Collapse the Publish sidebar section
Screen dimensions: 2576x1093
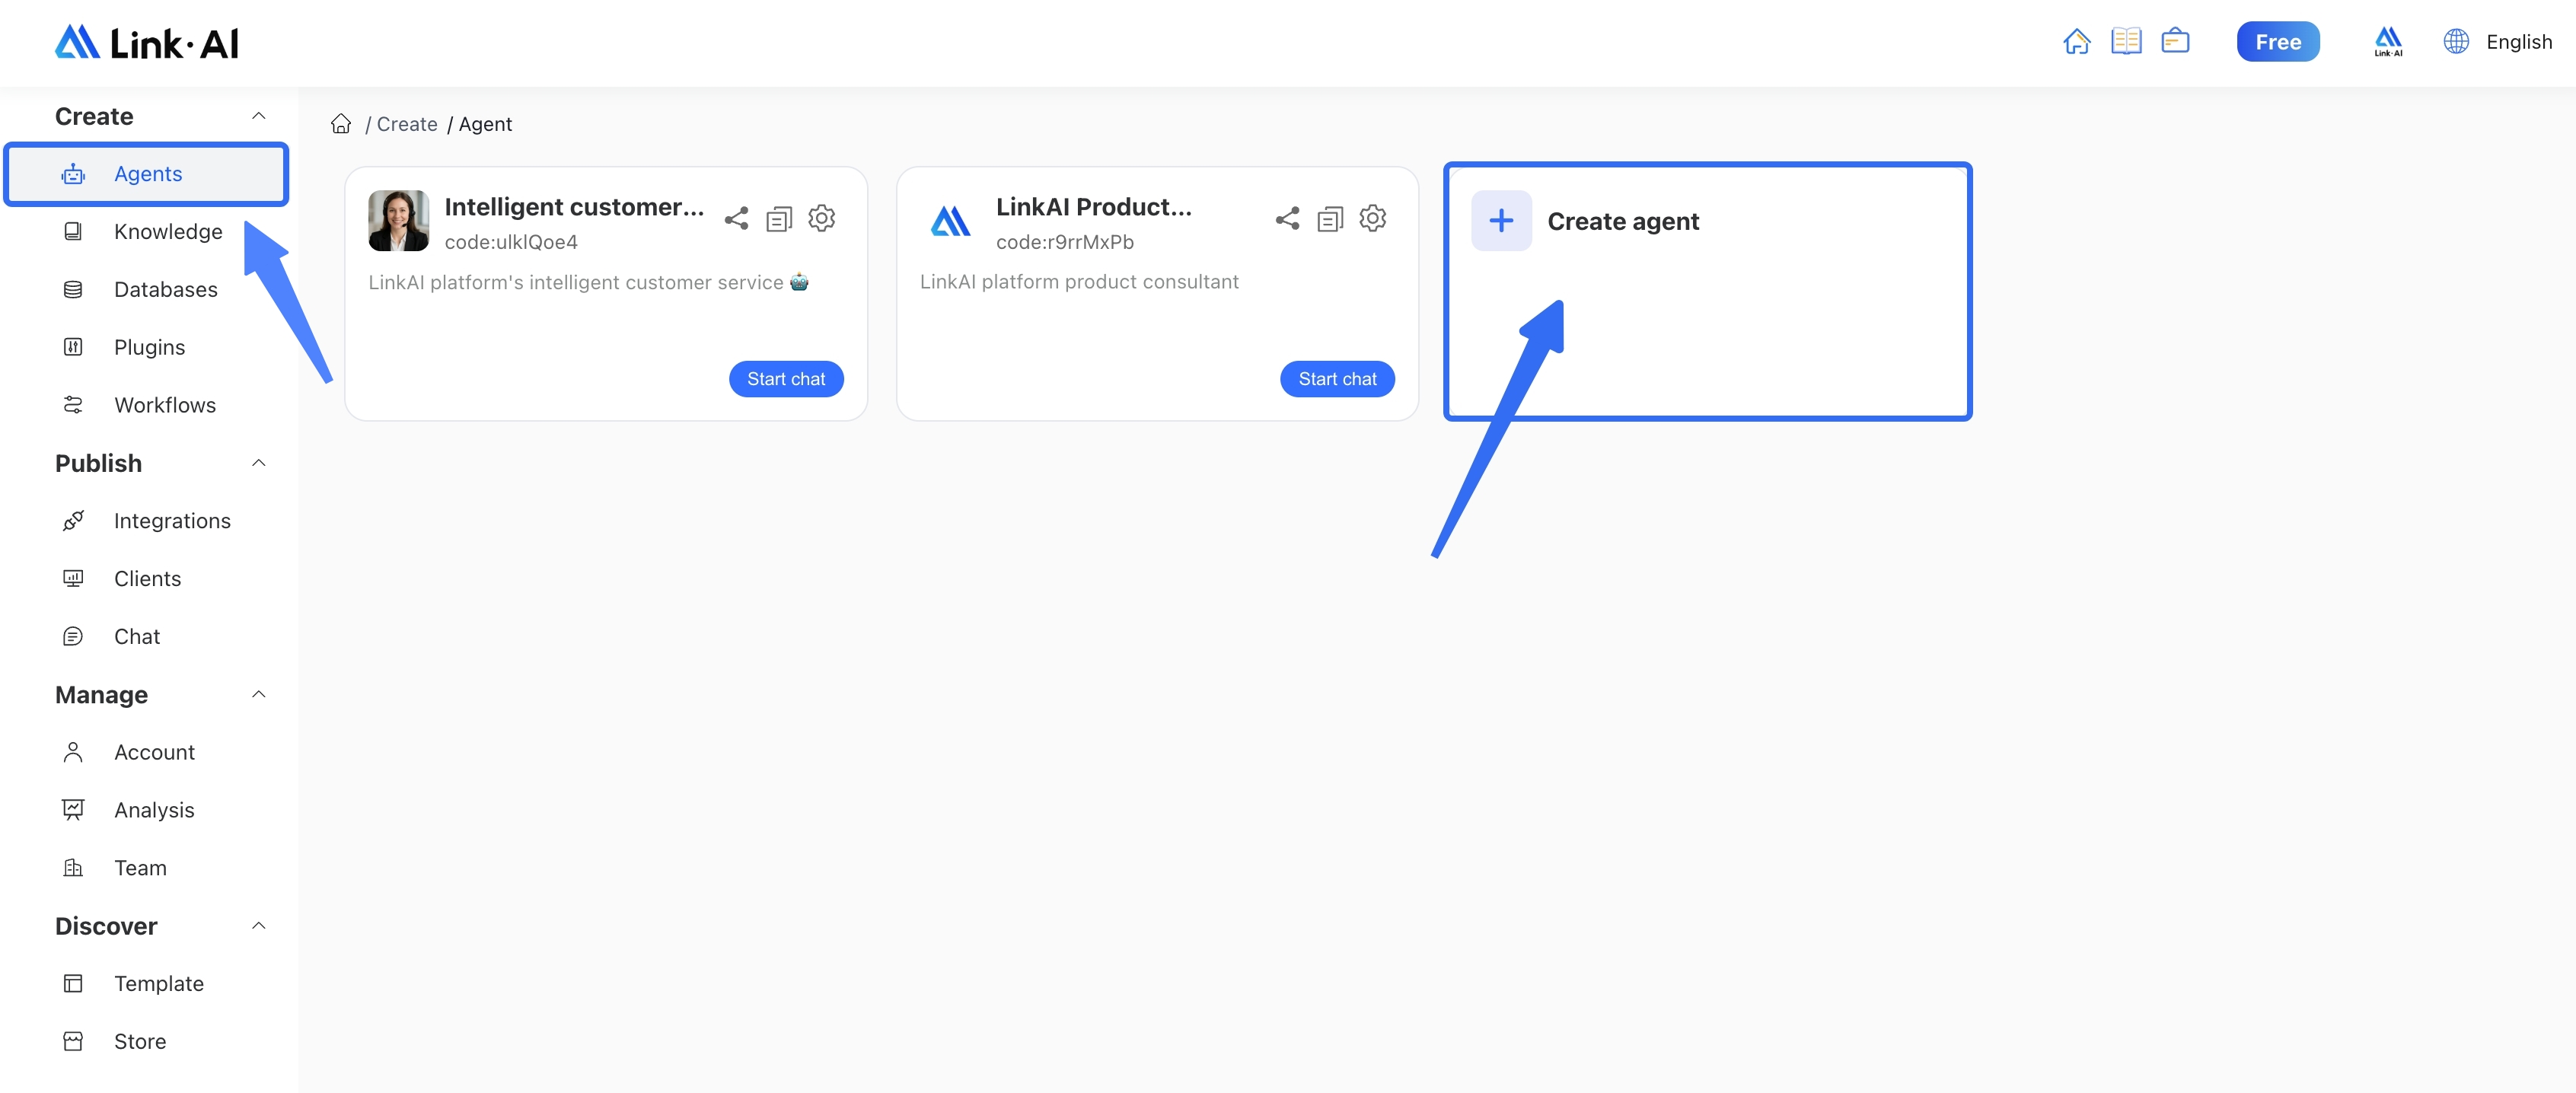[x=259, y=463]
